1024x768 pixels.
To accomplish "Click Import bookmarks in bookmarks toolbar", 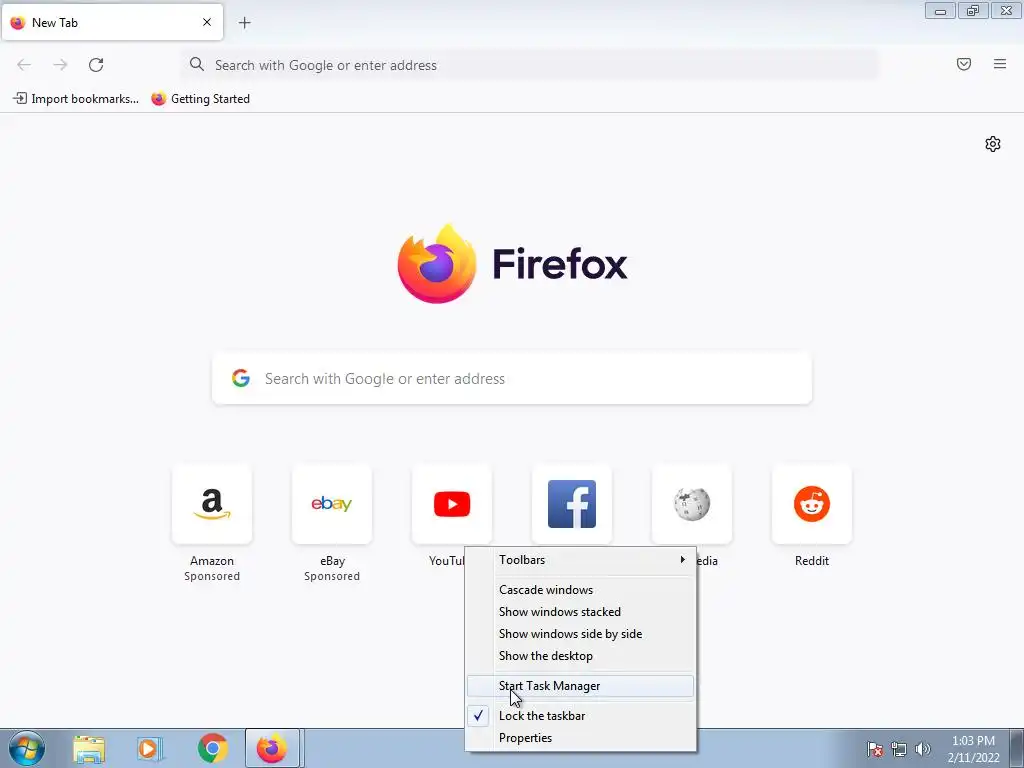I will (76, 99).
